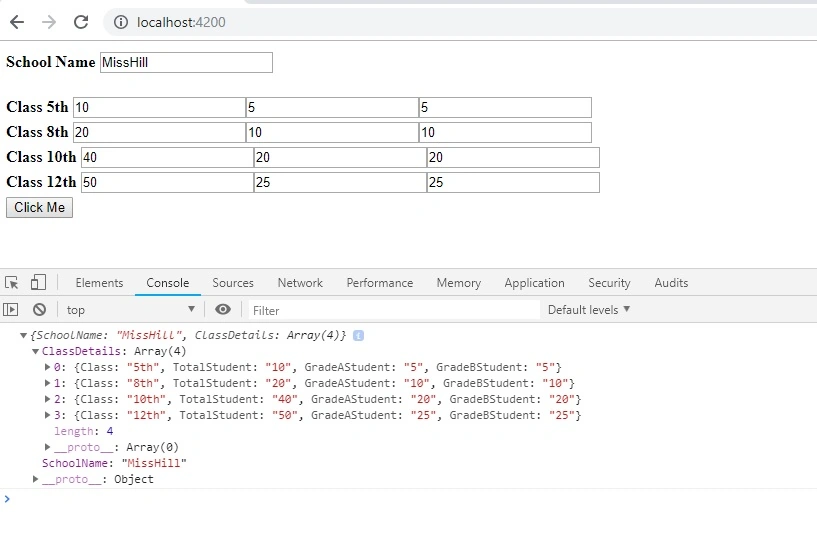Click the Class 5th total field showing 10
This screenshot has height=552, width=817.
[159, 107]
